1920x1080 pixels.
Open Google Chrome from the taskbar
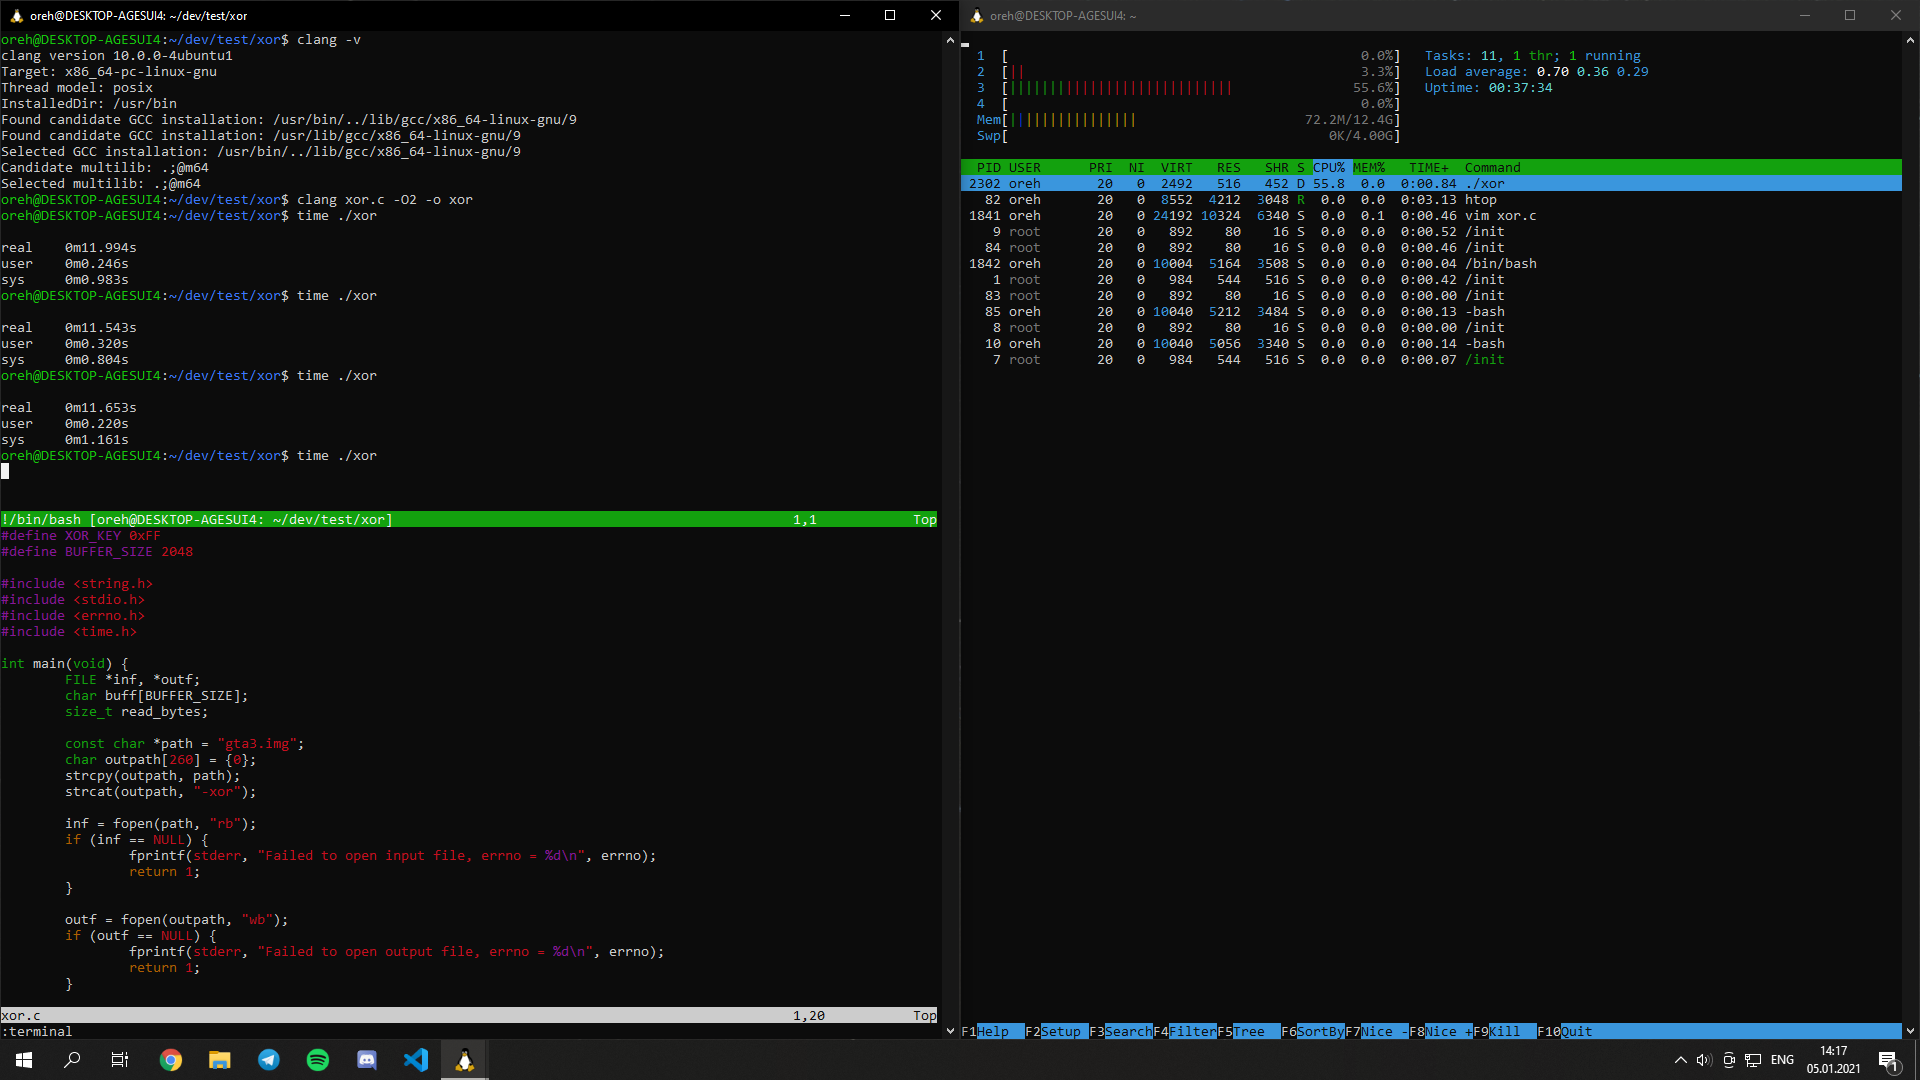click(x=171, y=1060)
